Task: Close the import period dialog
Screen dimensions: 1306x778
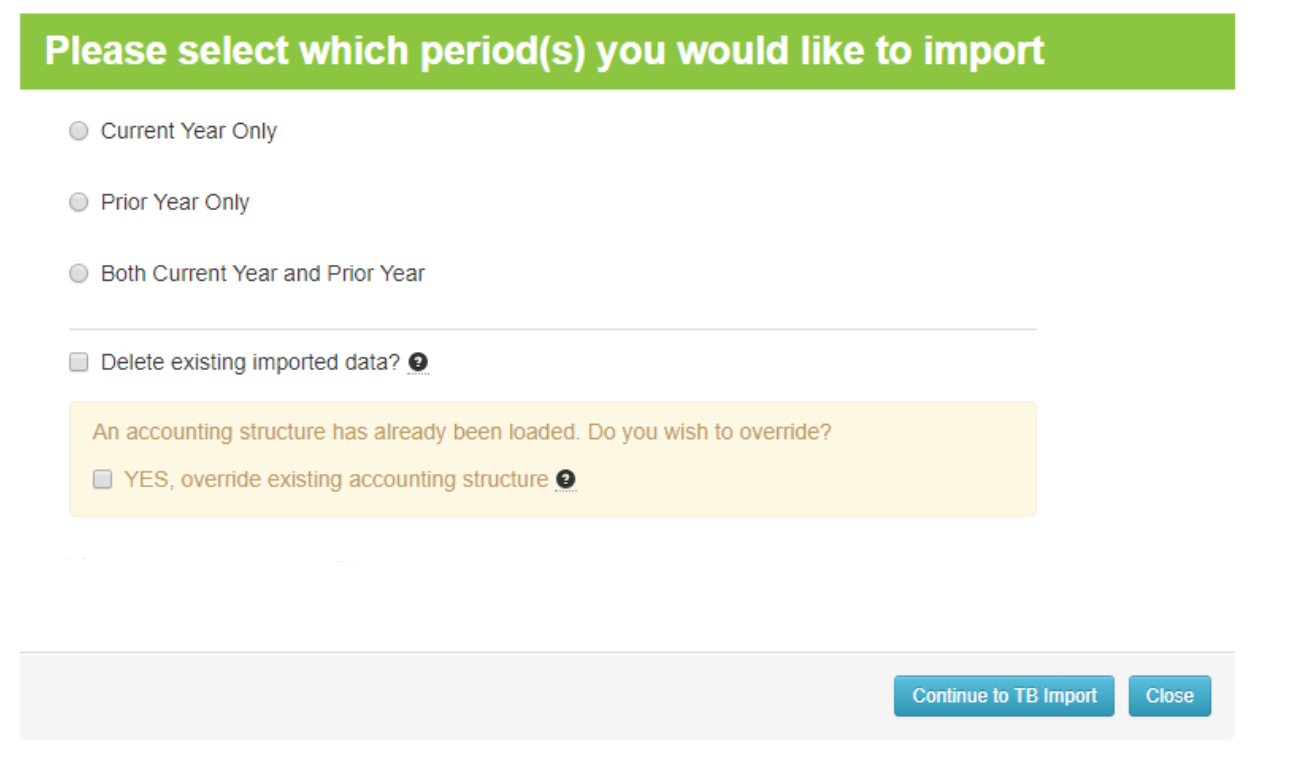Action: tap(1170, 696)
